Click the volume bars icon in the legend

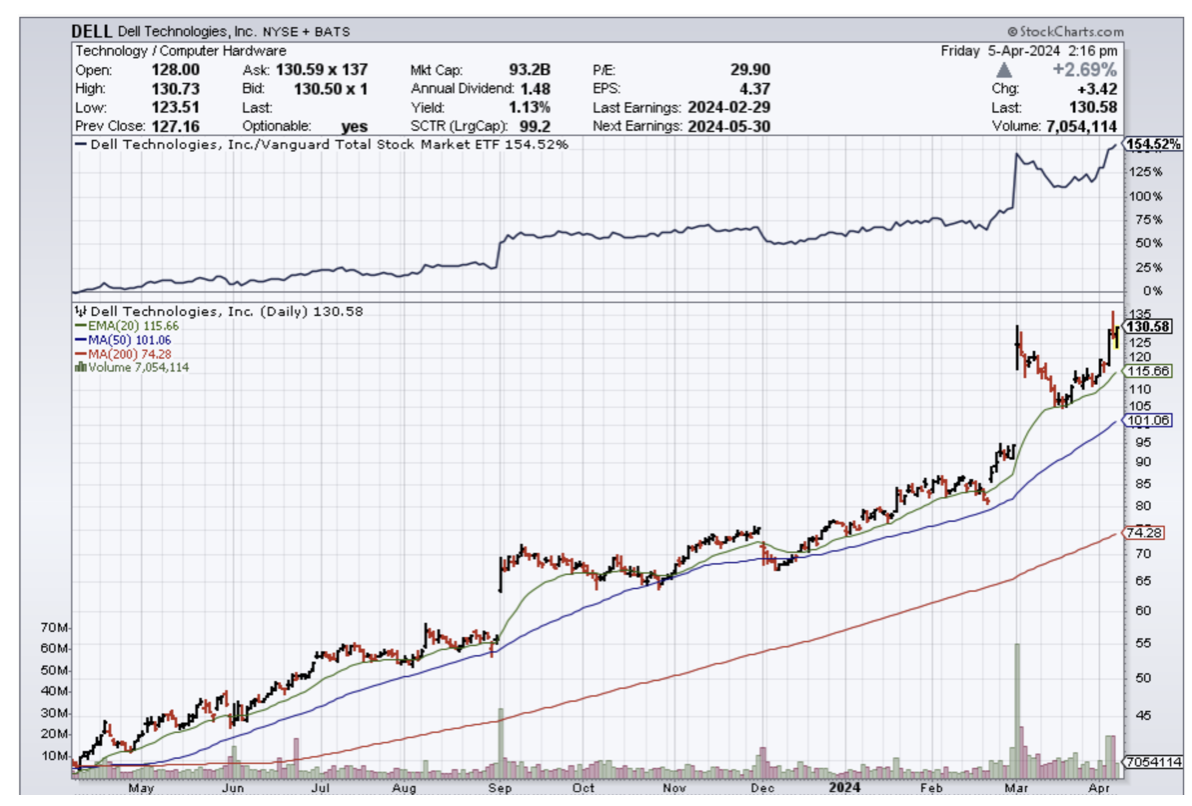[80, 368]
